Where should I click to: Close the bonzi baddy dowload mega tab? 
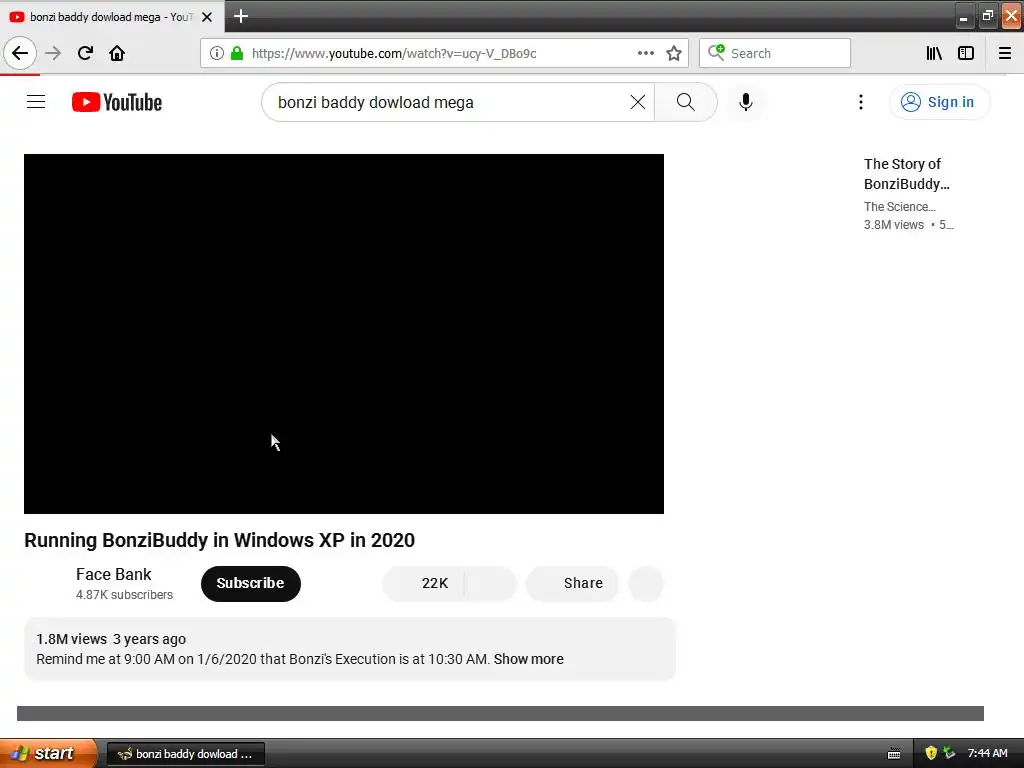[x=207, y=17]
